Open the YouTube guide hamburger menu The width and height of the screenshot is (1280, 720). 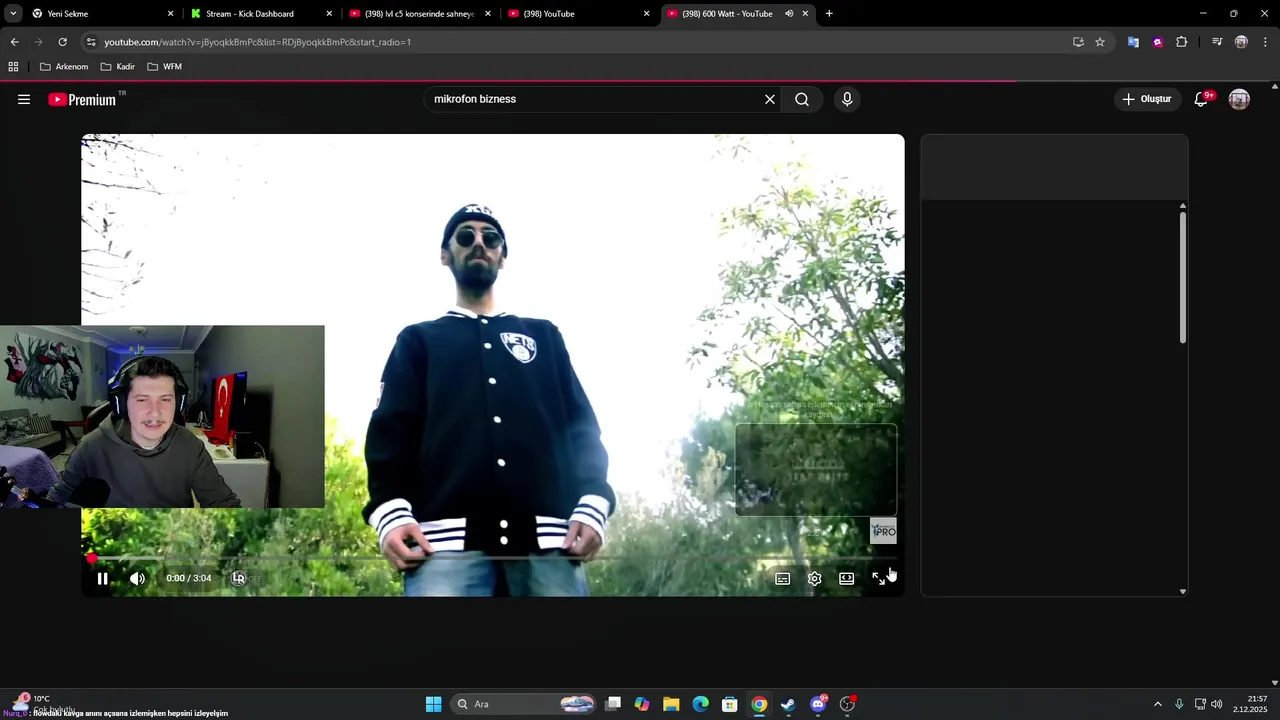click(24, 99)
